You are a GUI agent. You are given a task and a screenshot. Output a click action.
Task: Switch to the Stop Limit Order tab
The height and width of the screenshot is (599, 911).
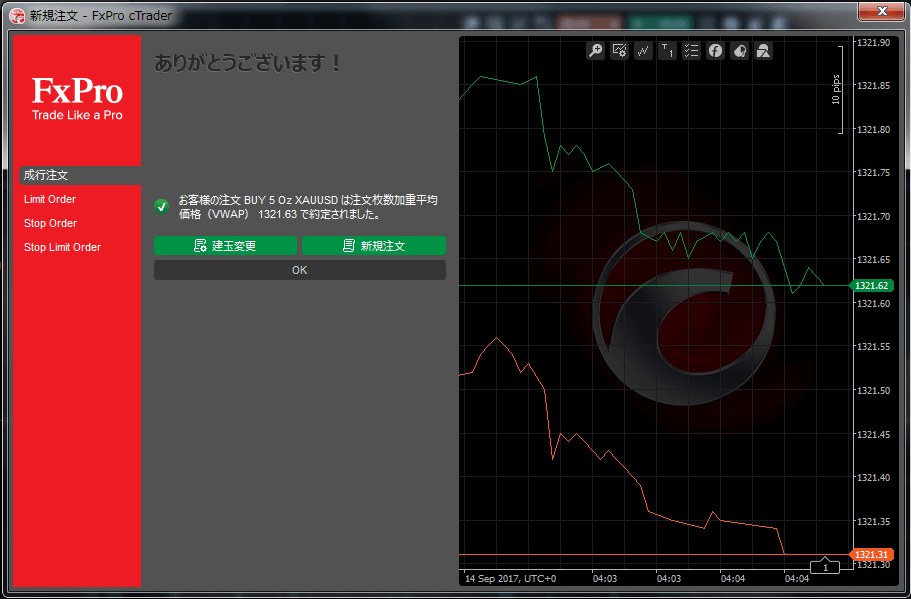point(62,247)
